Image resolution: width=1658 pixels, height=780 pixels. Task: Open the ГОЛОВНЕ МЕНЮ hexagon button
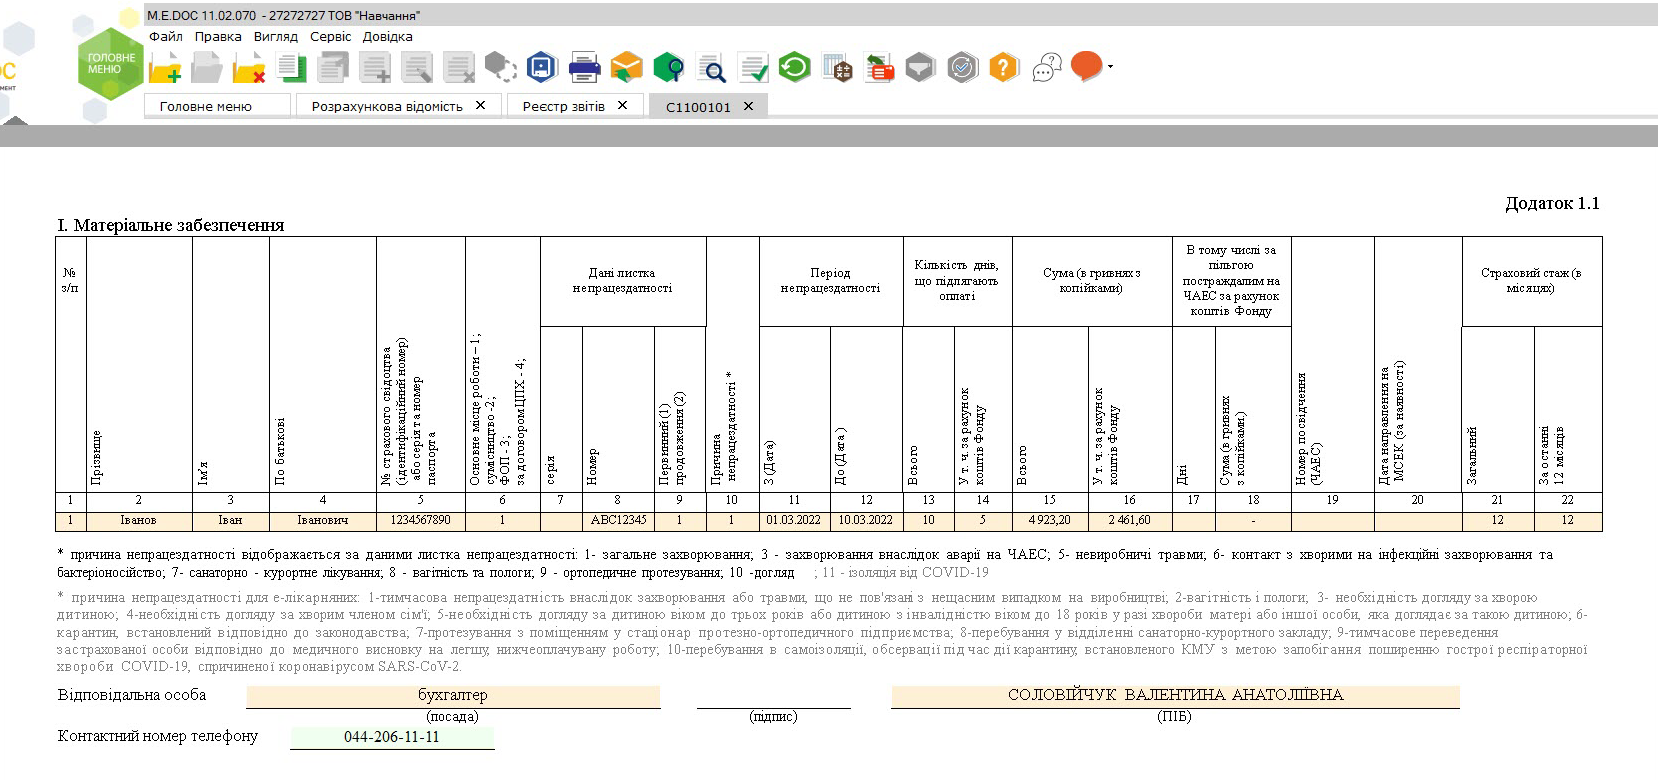tap(111, 63)
